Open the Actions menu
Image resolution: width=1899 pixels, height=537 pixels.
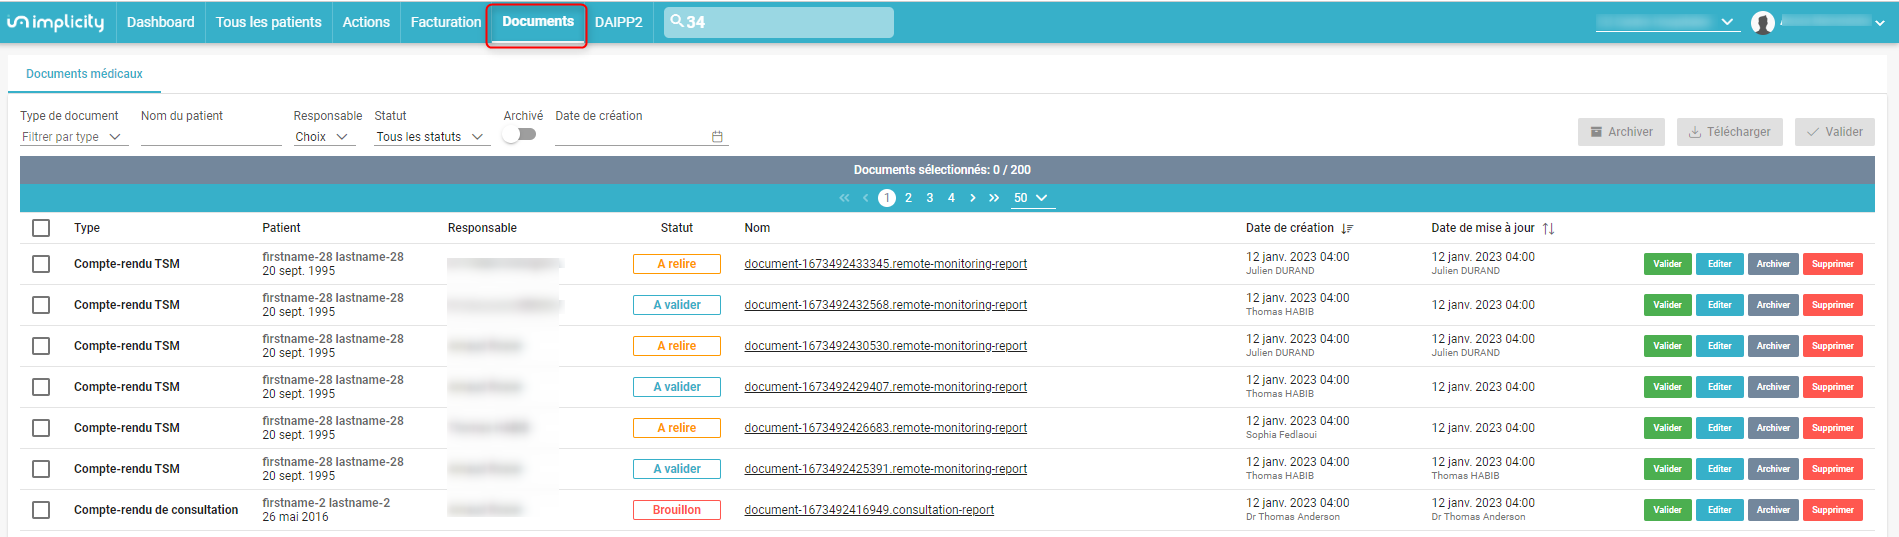point(366,22)
